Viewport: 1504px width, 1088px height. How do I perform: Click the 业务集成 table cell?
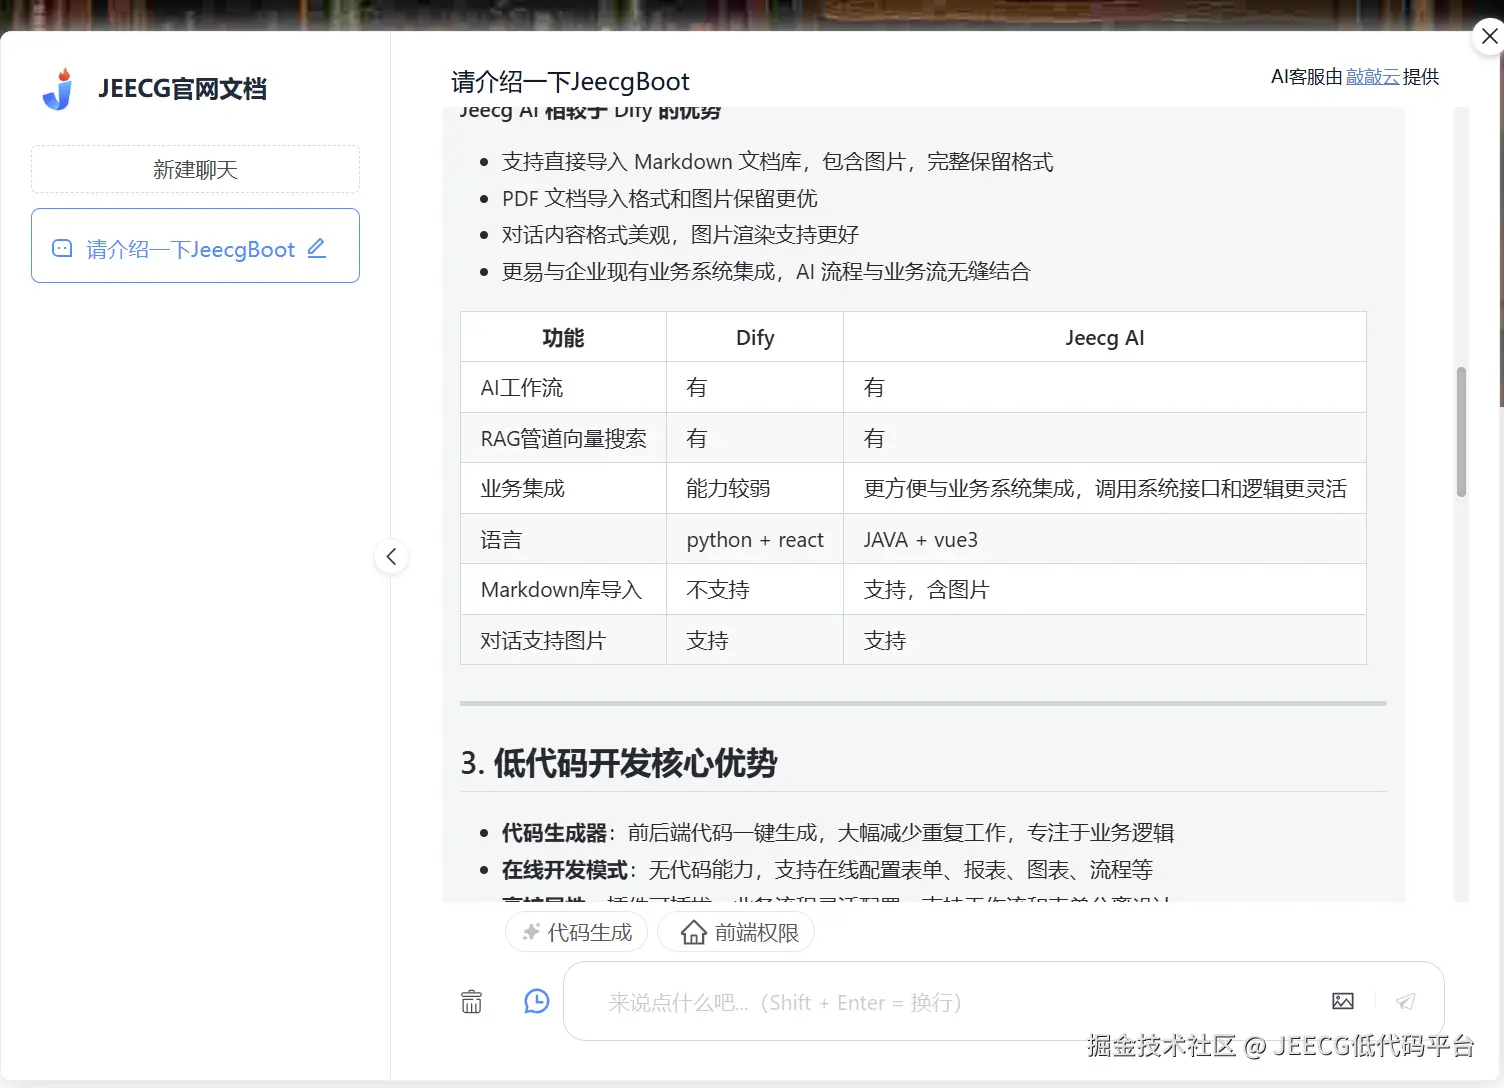[x=563, y=488]
